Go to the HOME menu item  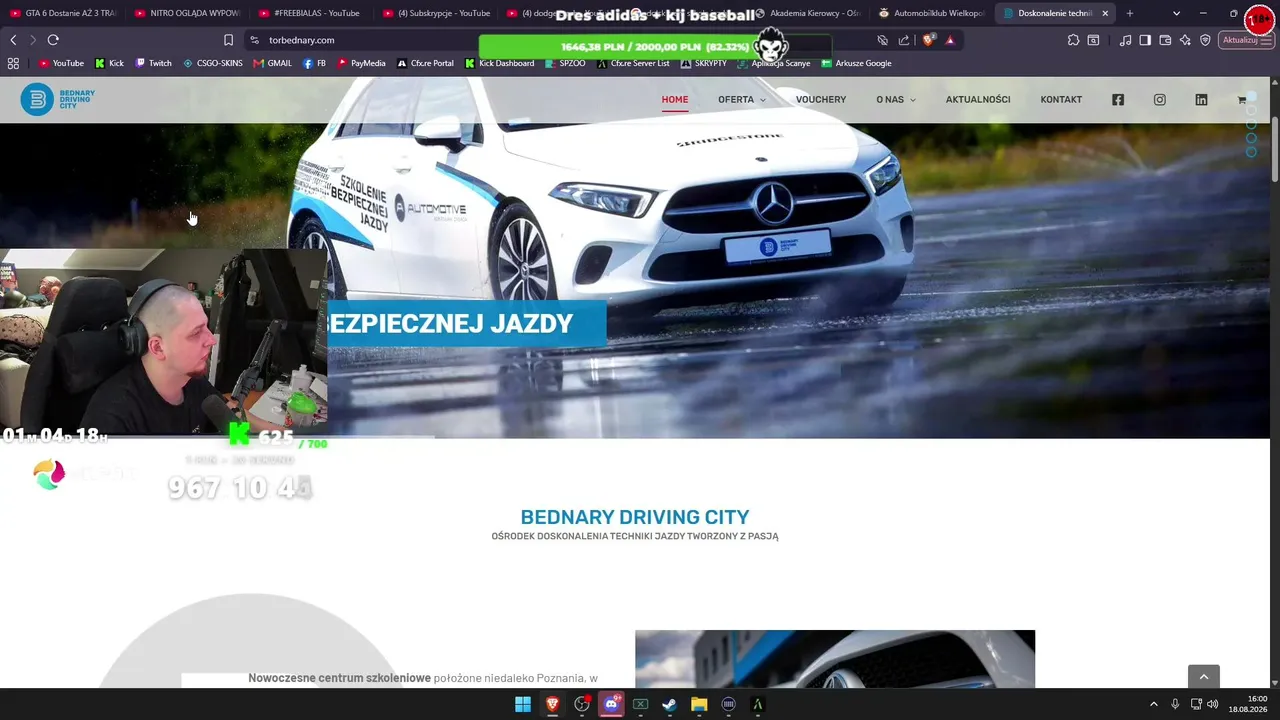click(675, 100)
